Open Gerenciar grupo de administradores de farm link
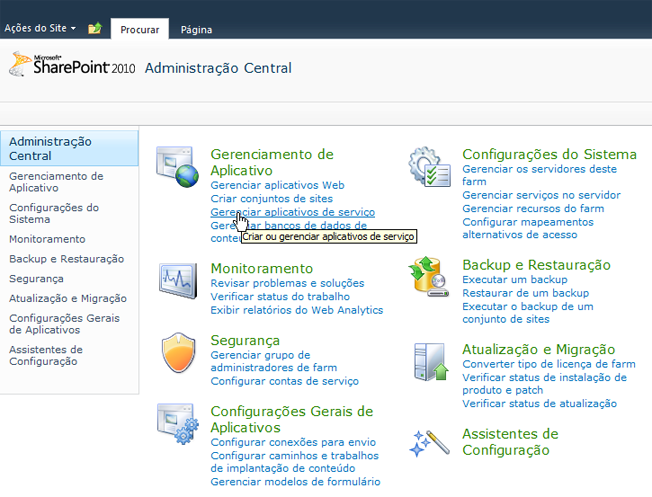Image resolution: width=652 pixels, height=497 pixels. 274,361
